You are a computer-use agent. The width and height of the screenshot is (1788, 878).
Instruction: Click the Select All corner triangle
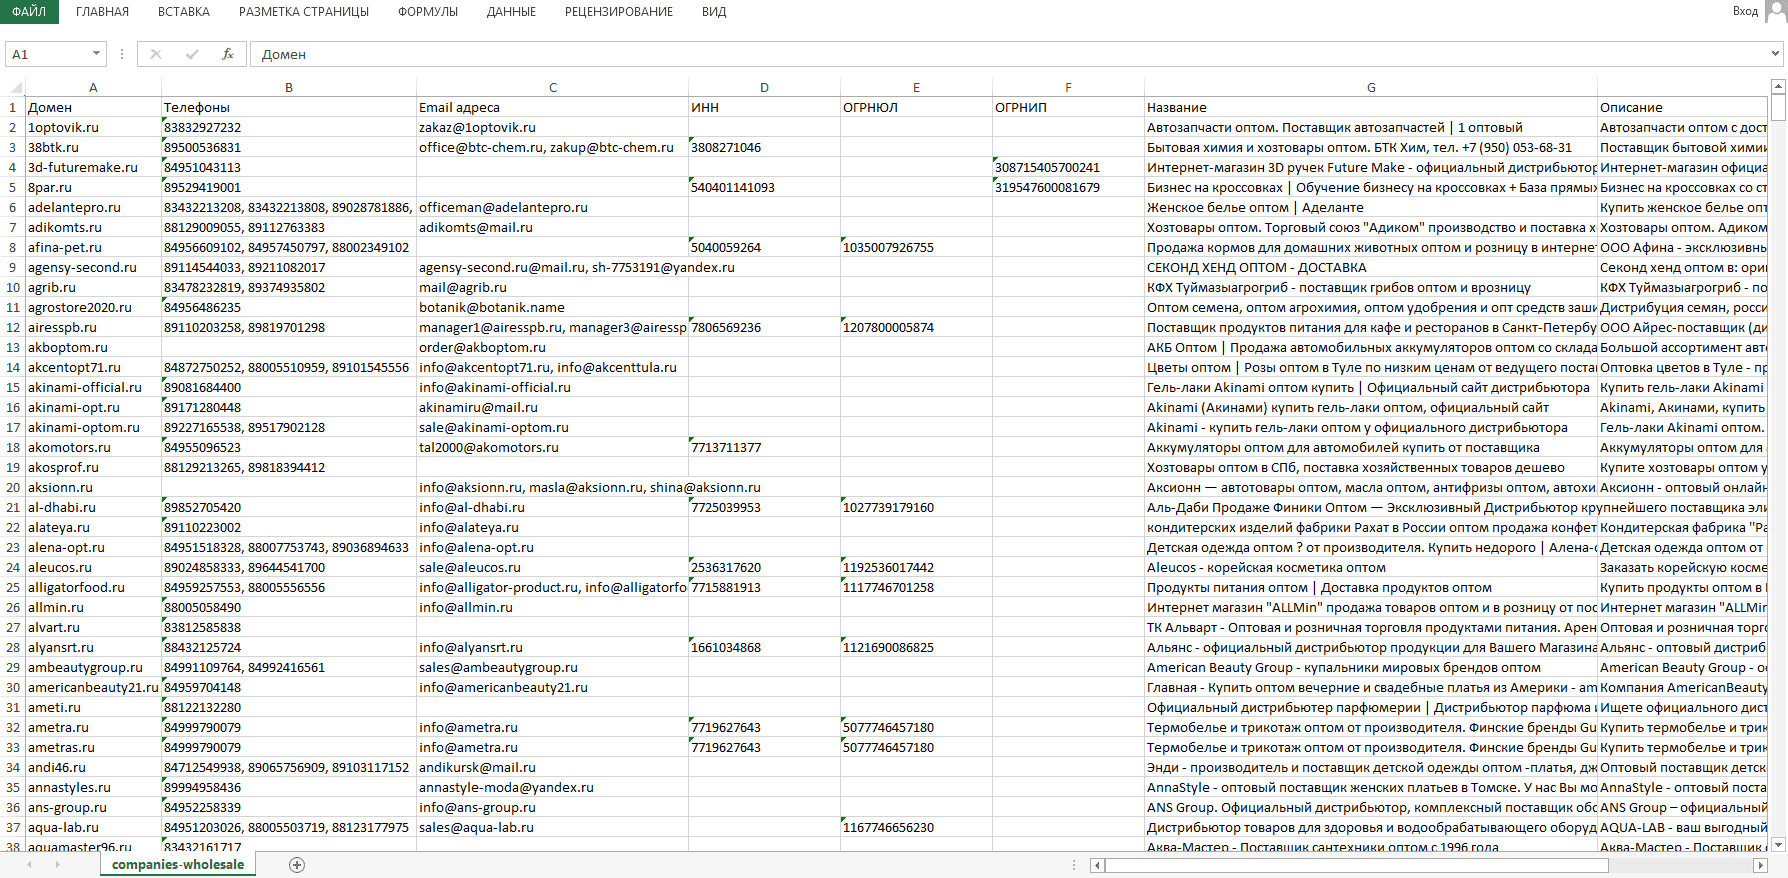click(x=12, y=87)
